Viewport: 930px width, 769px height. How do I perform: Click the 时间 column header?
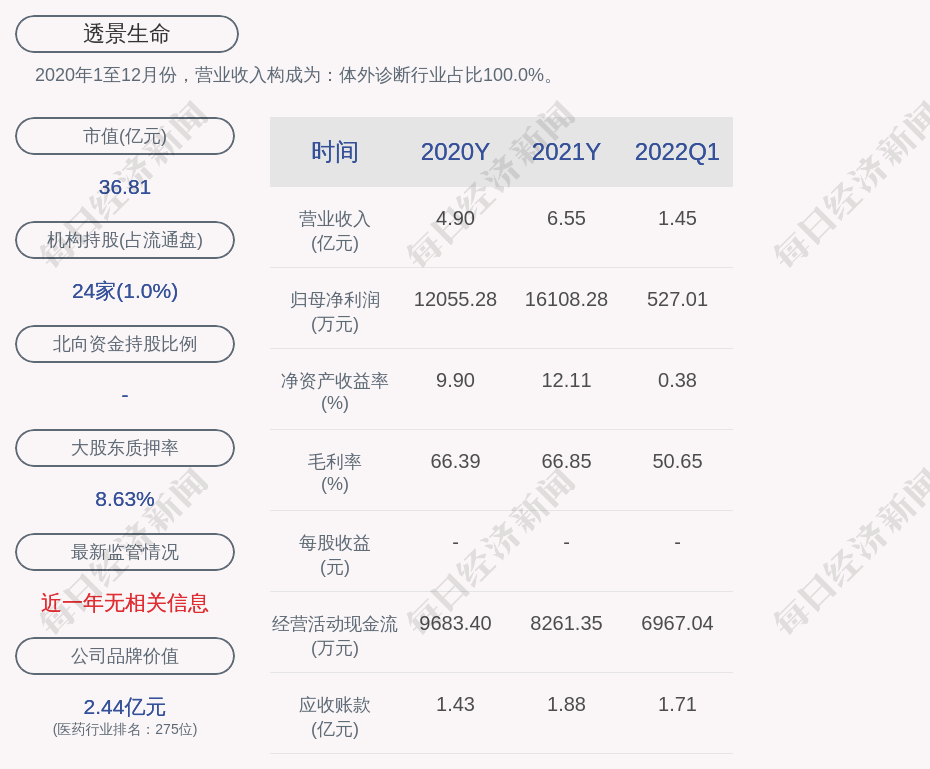335,152
